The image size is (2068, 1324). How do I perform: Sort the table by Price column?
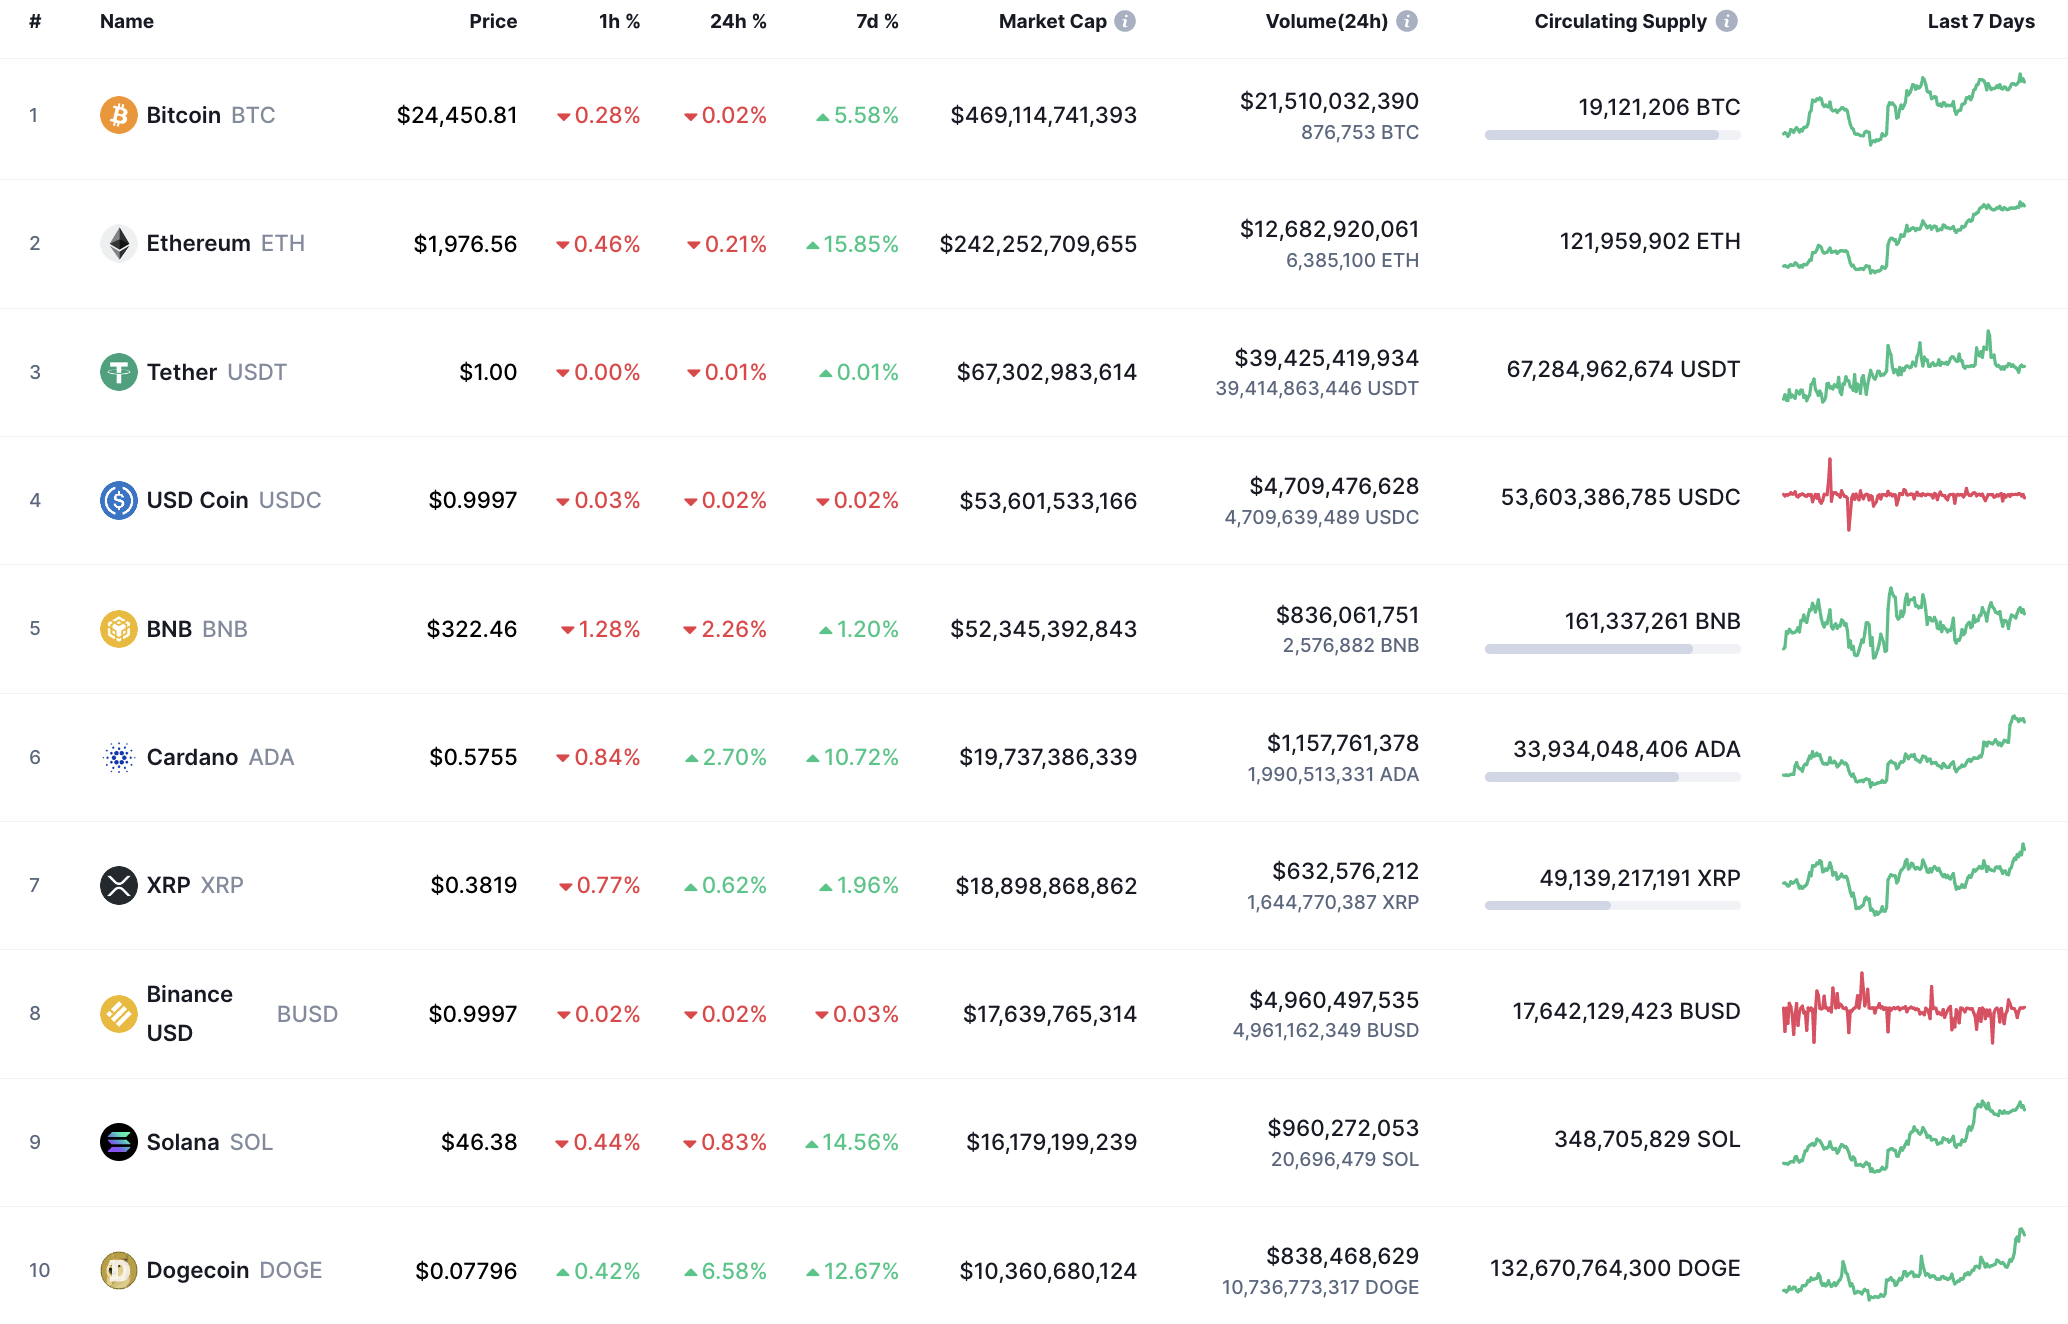[x=493, y=20]
